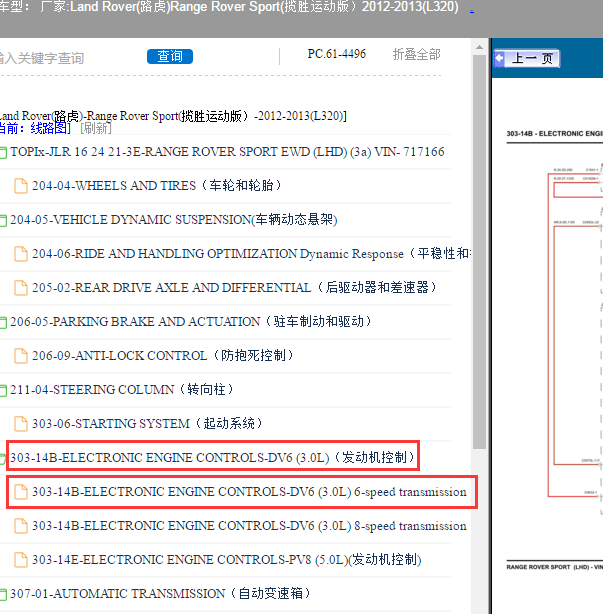603x614 pixels.
Task: Select 206-05-PARKING BRAKE AND ACTUATION entry
Action: [191, 321]
